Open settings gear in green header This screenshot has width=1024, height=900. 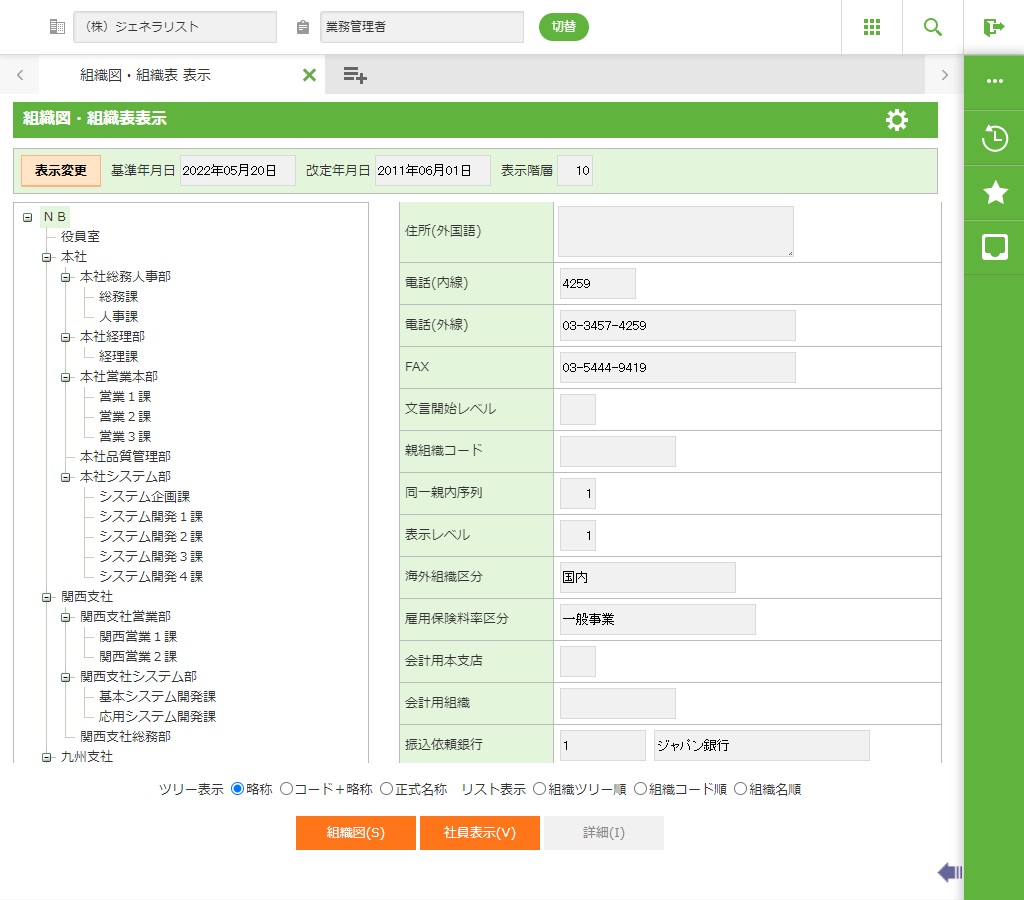point(897,120)
